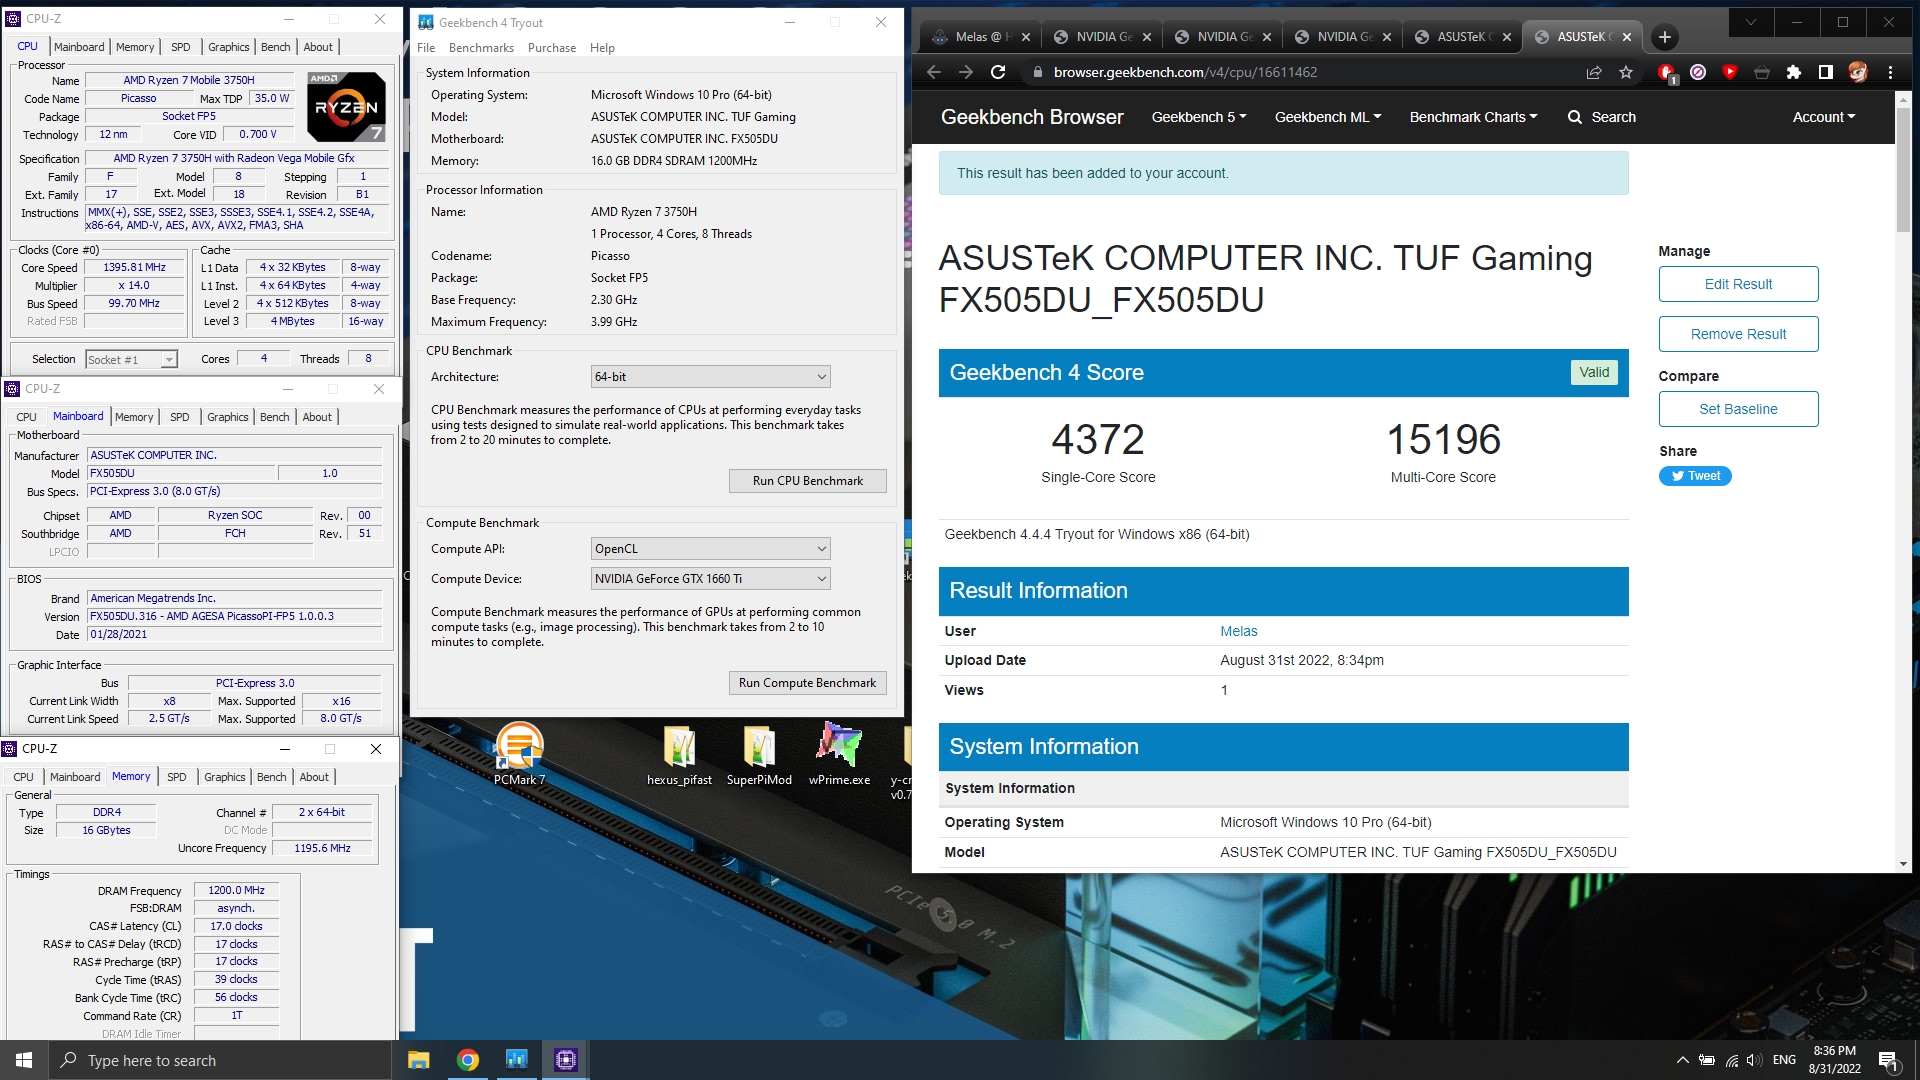Click Run CPU Benchmark button

808,481
